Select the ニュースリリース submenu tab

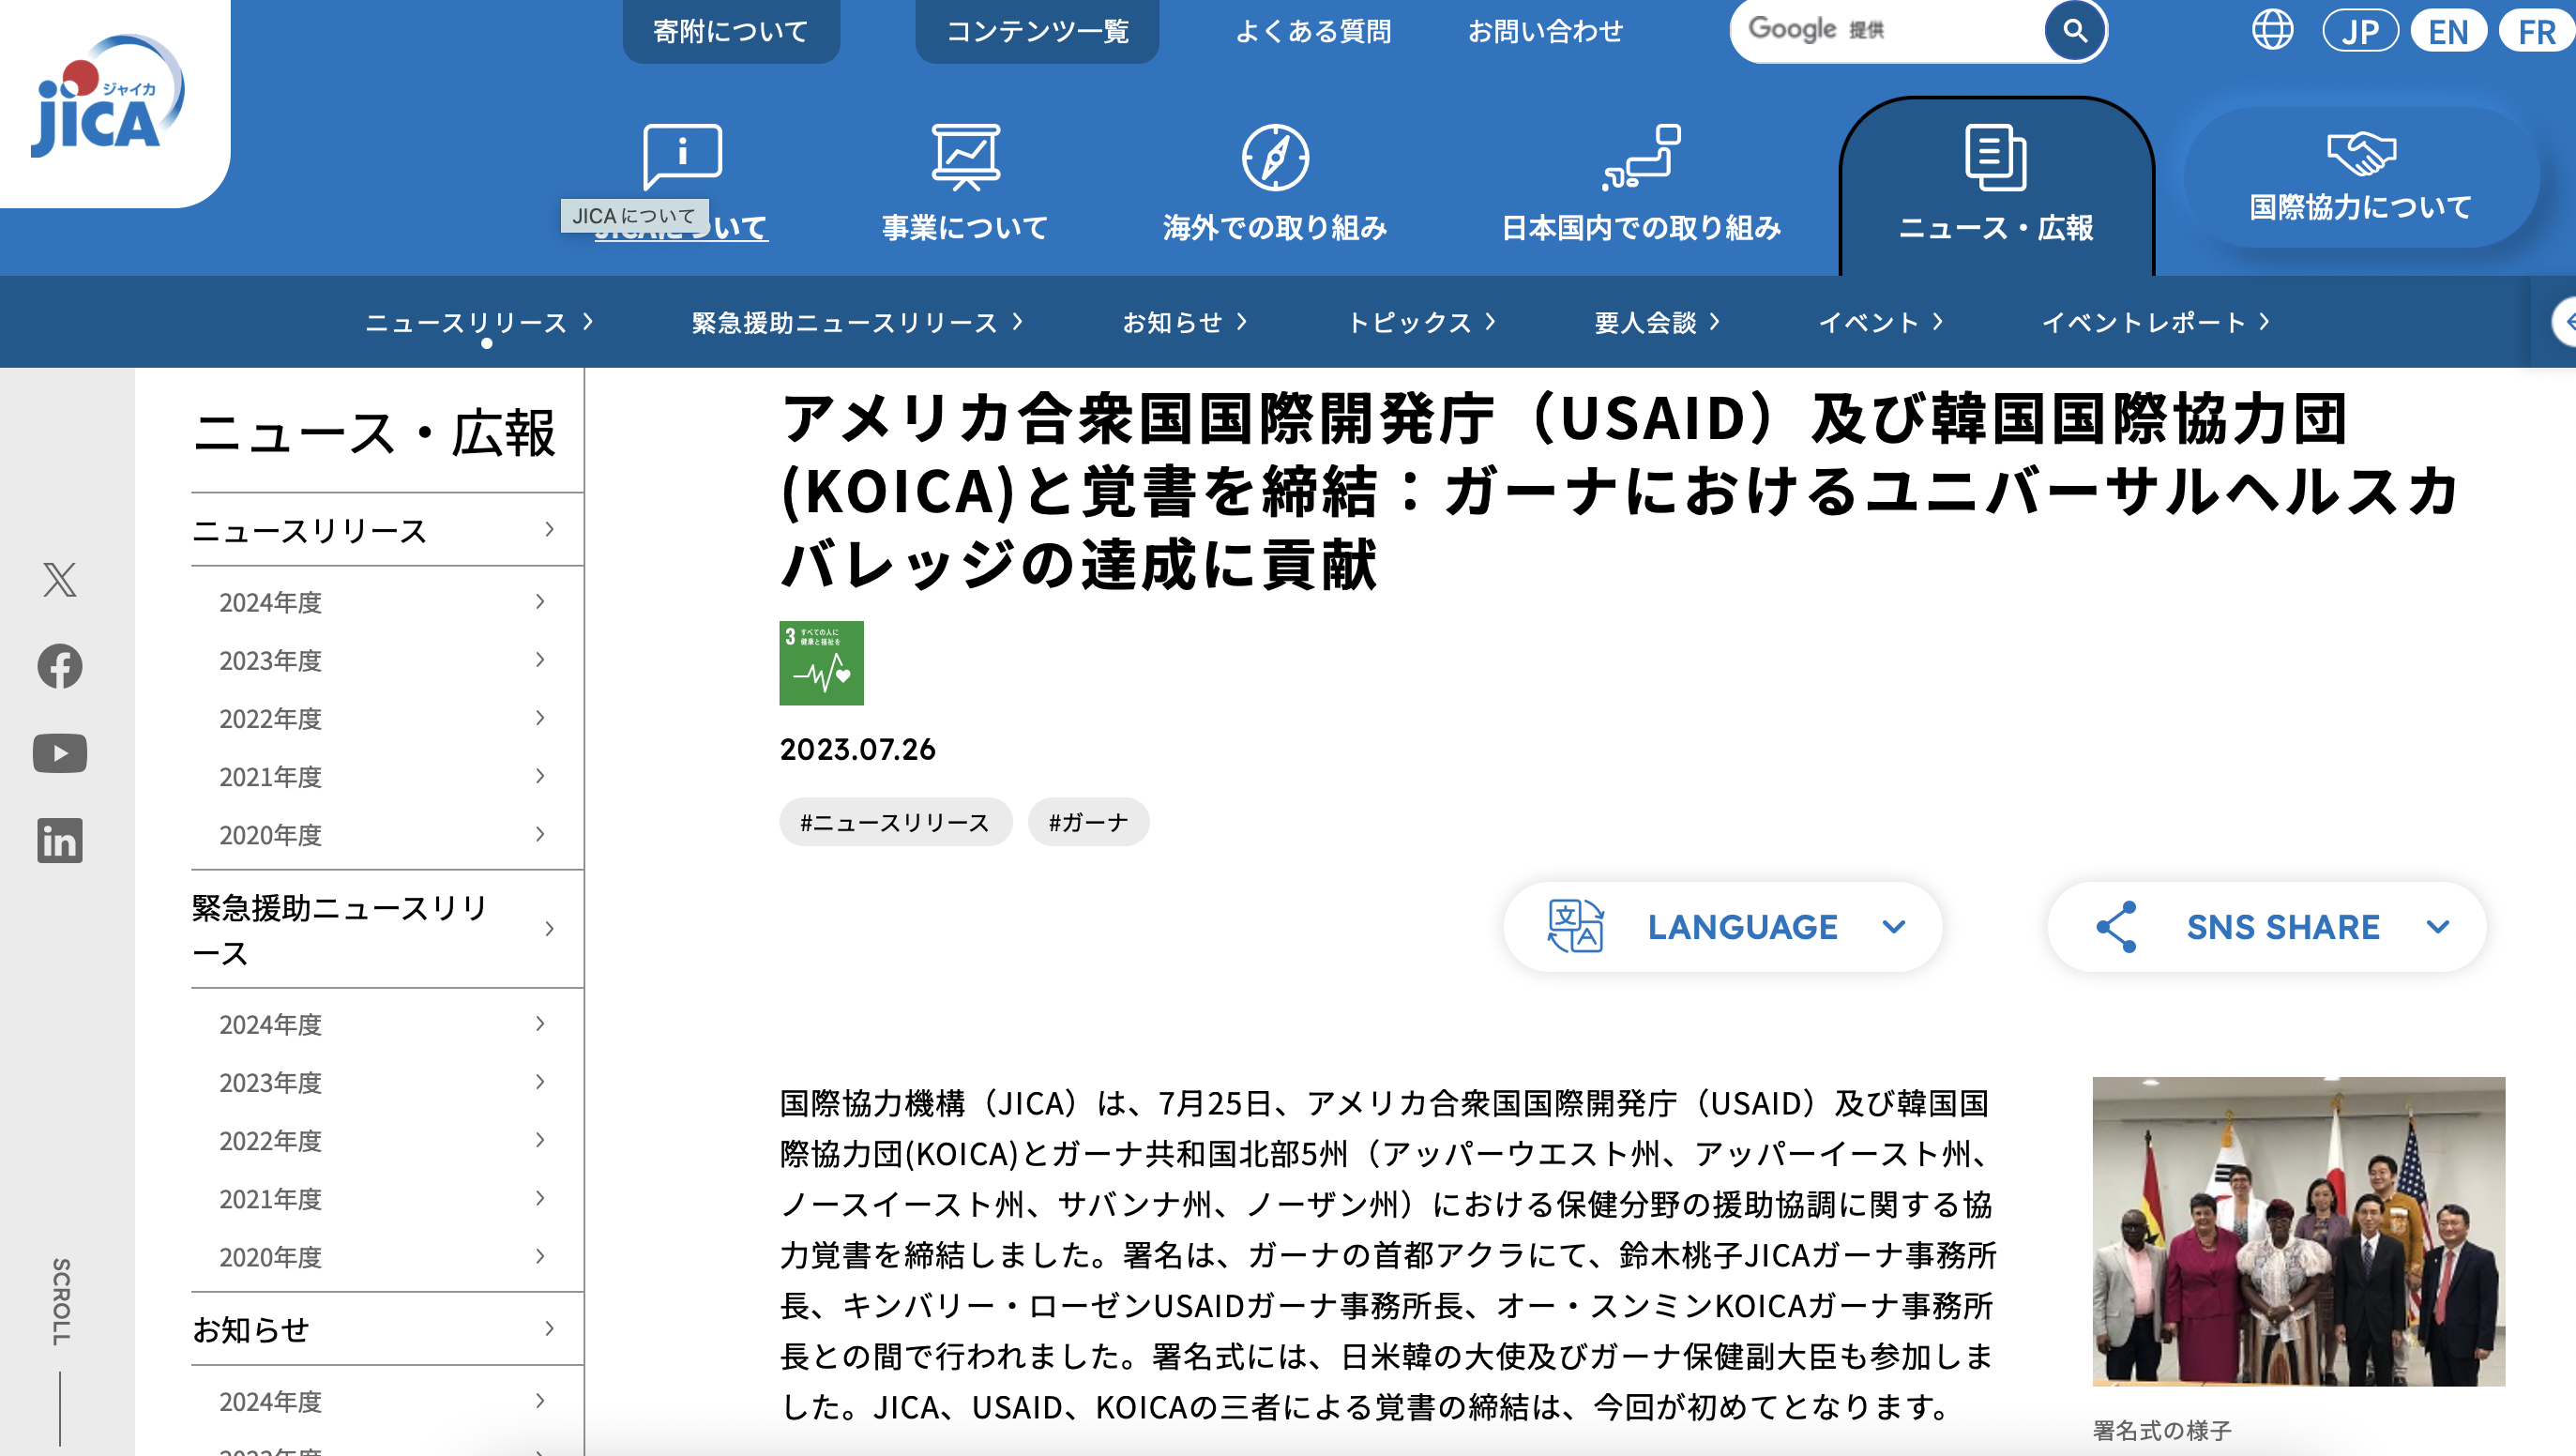(x=479, y=322)
